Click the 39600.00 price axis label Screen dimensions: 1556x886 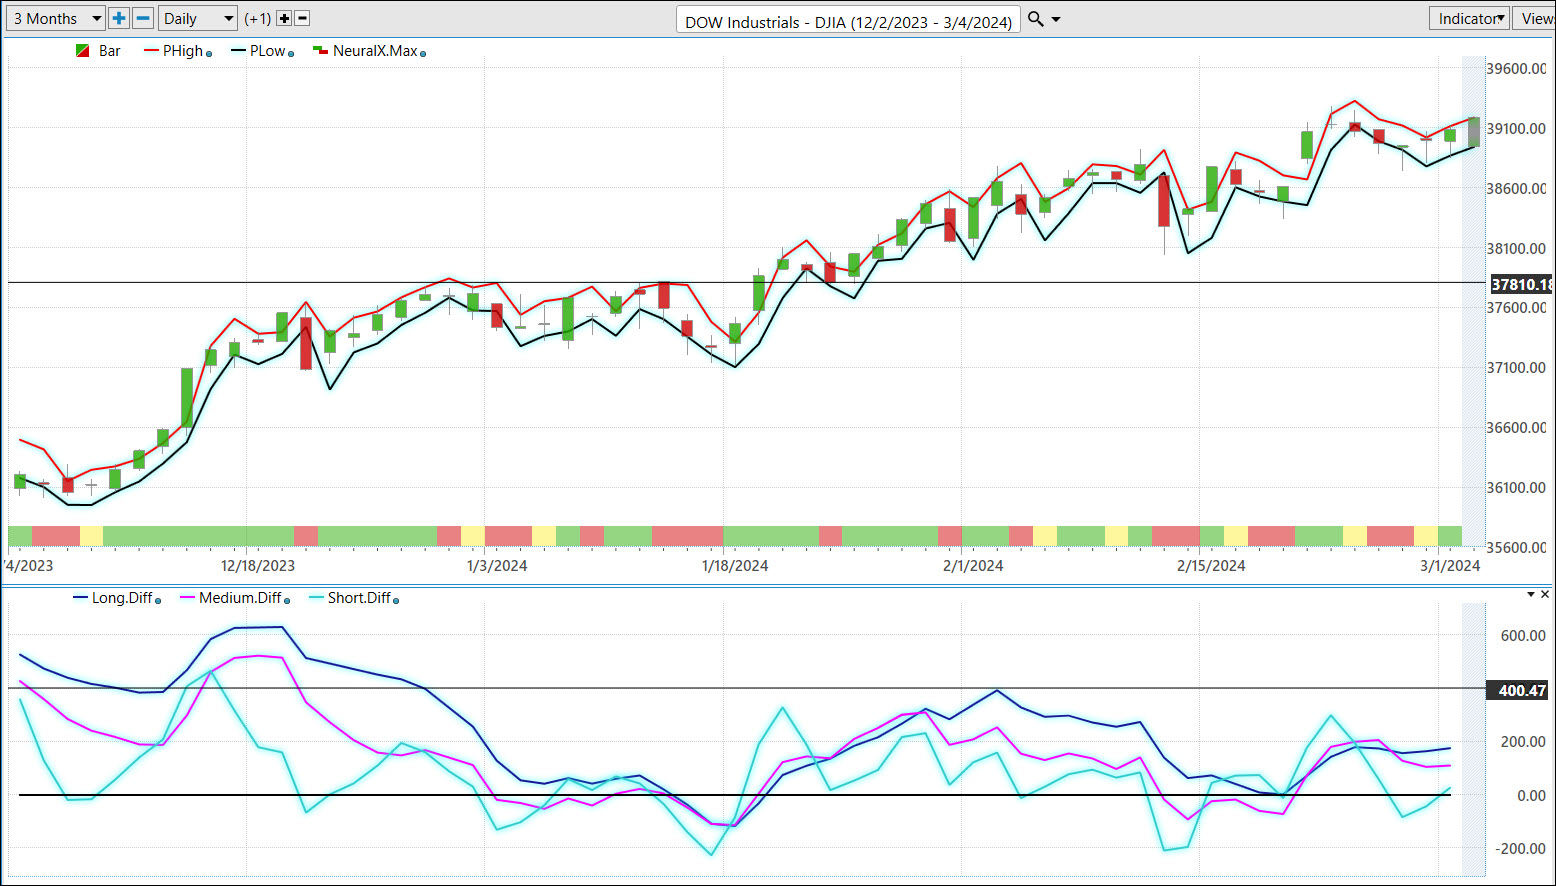1516,69
